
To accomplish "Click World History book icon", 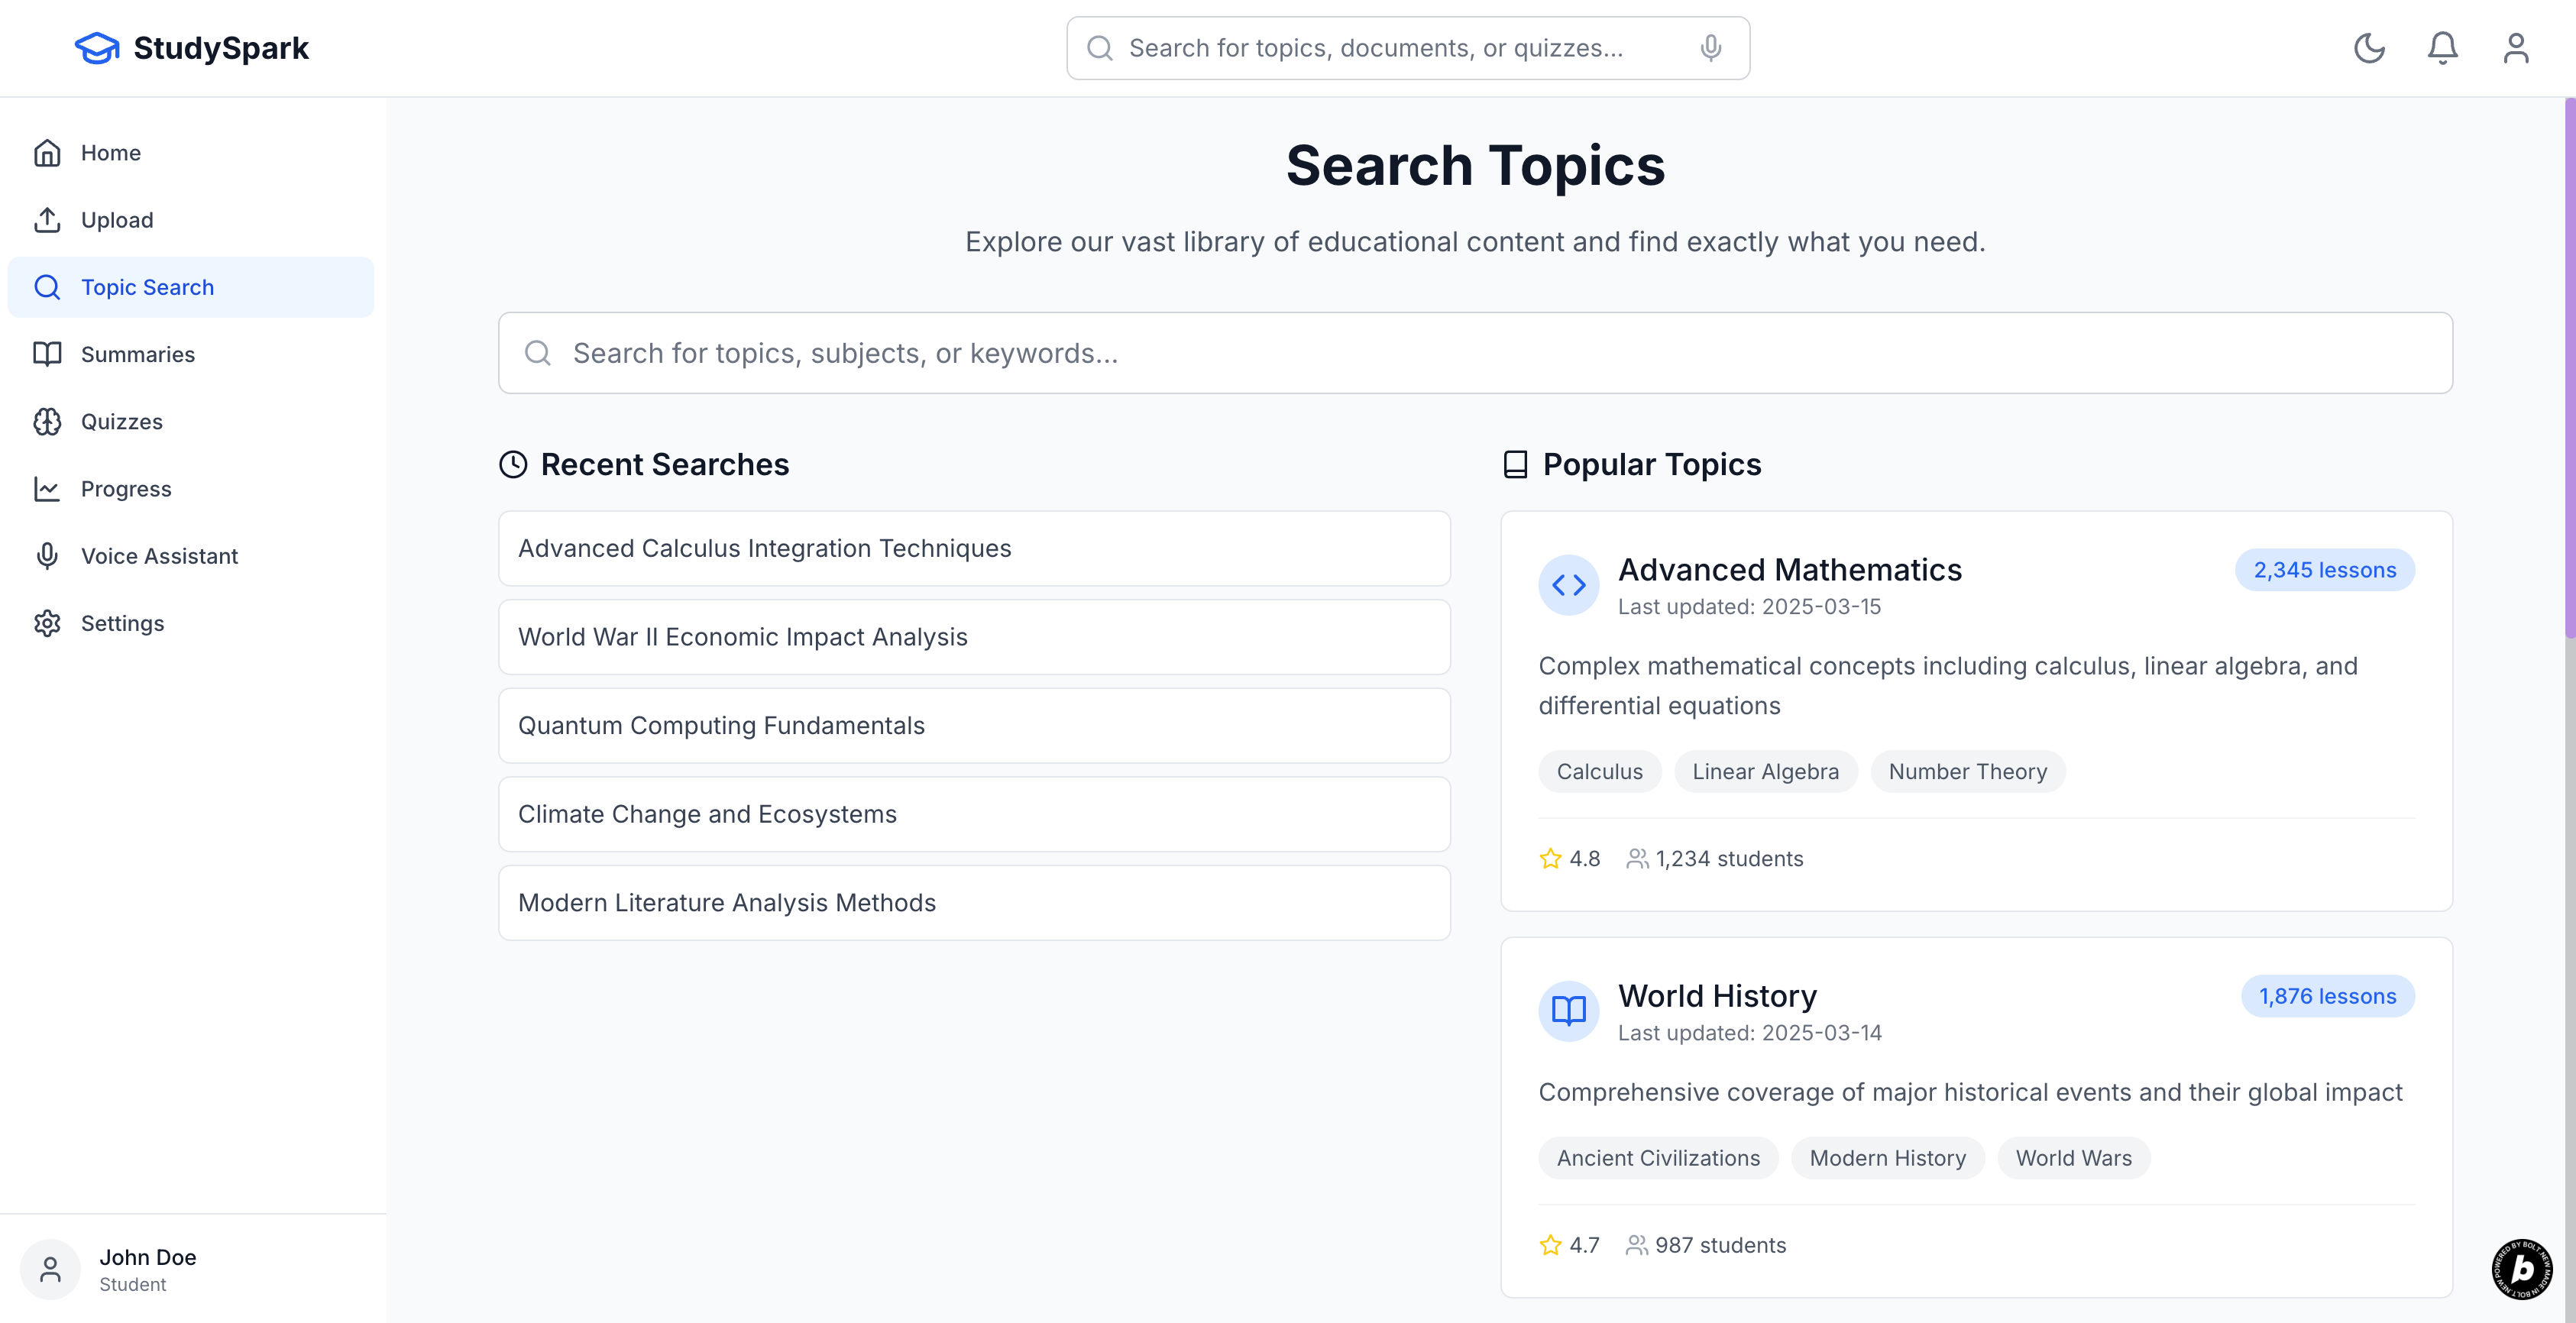I will (x=1568, y=1011).
